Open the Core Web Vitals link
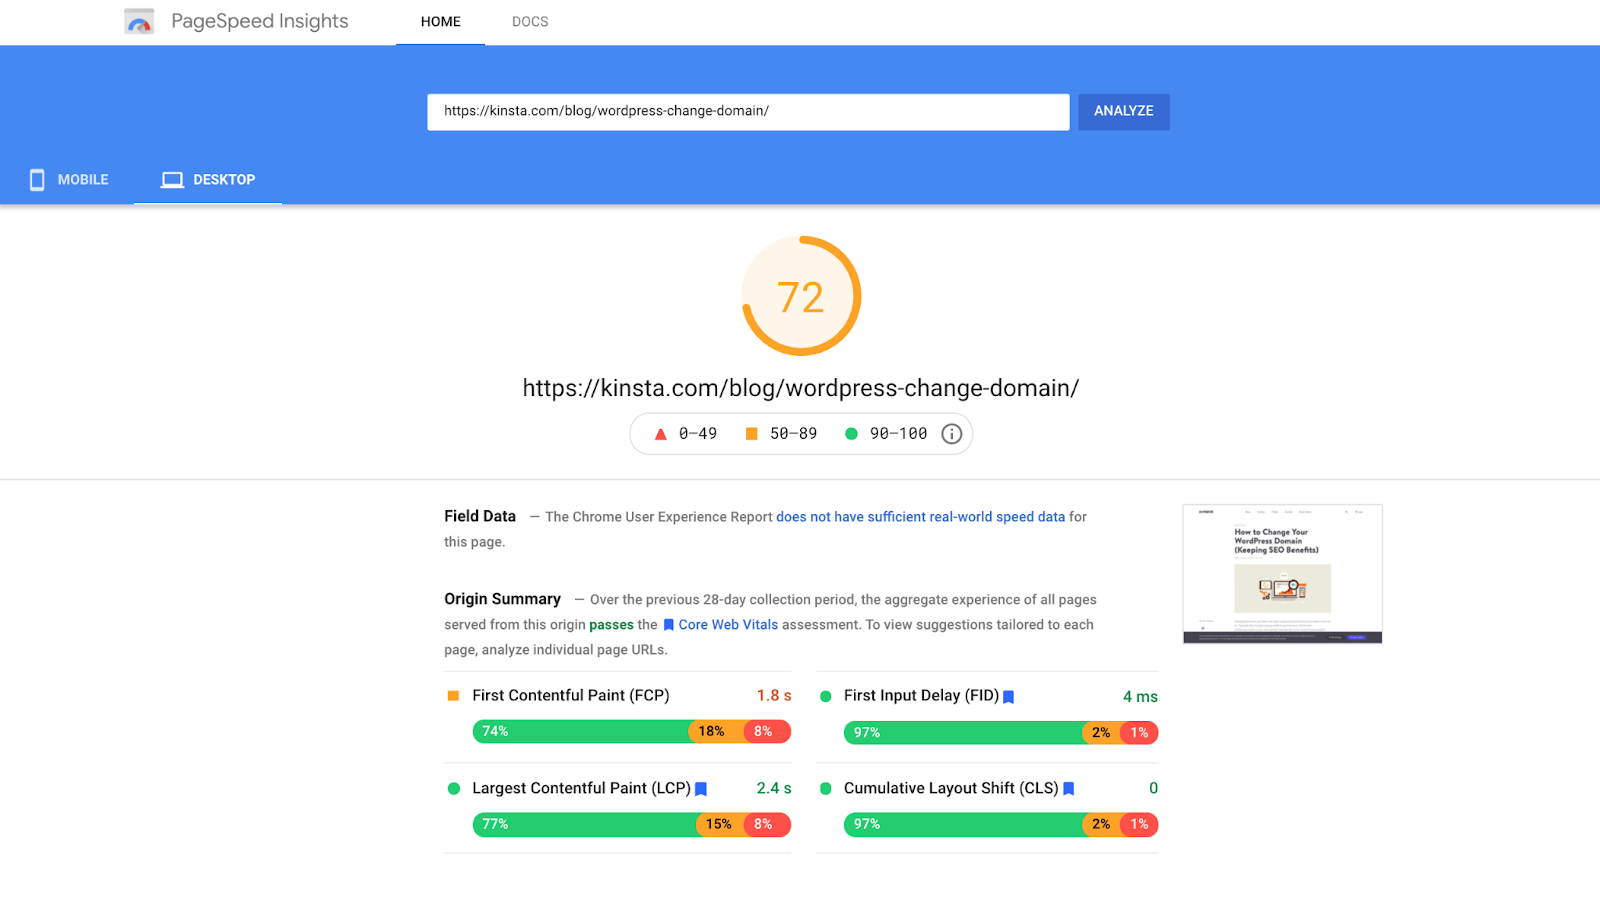Screen dimensions: 1600x899 pyautogui.click(x=728, y=625)
